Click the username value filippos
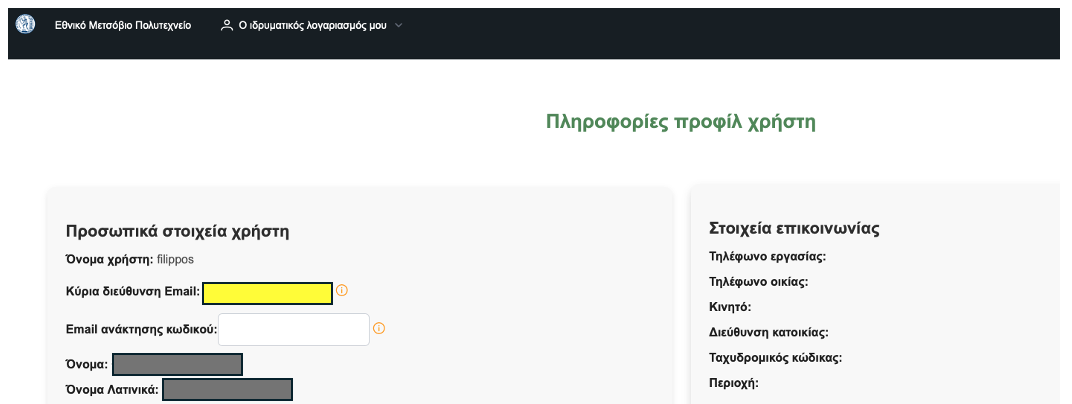Screen dimensions: 1072x404 175,260
